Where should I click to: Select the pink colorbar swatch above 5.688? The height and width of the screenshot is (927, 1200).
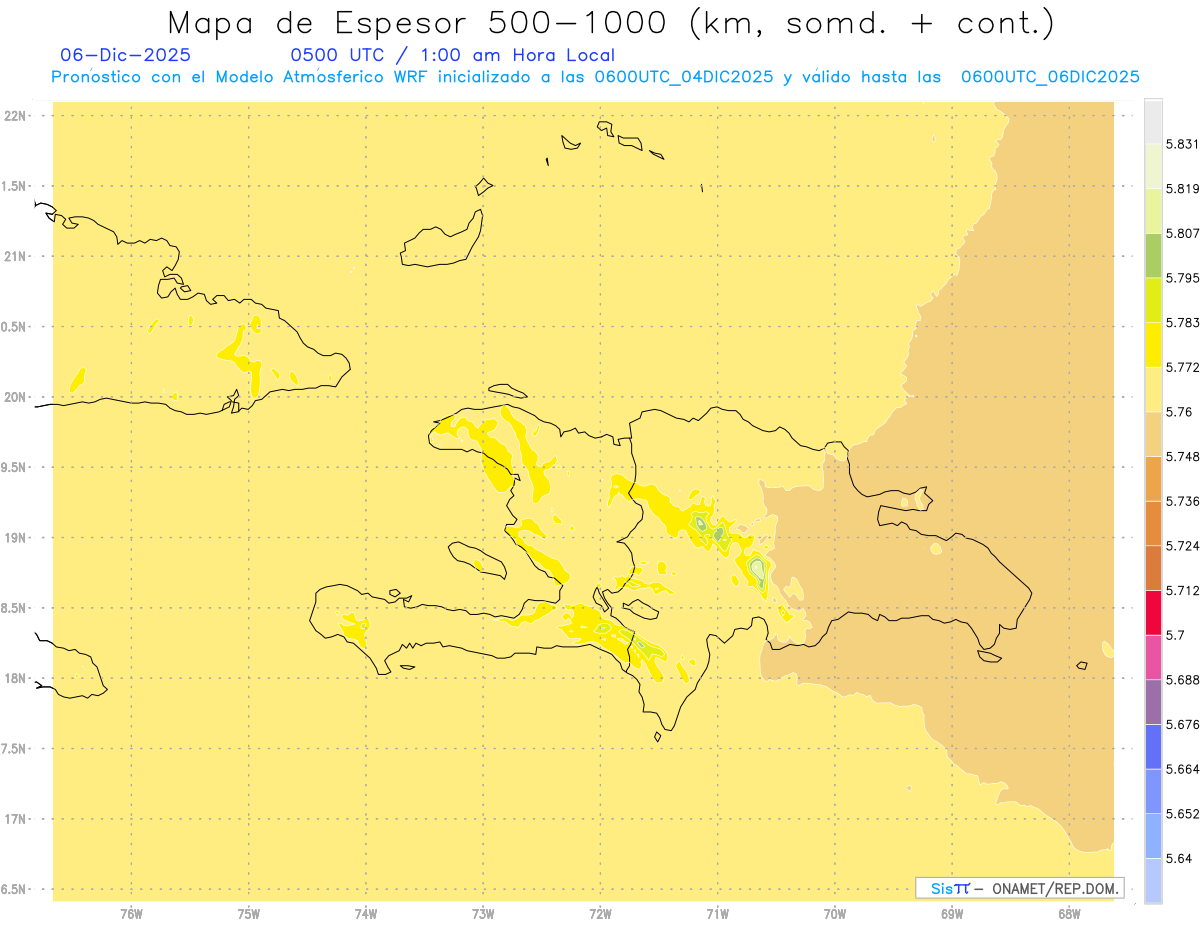[1153, 657]
